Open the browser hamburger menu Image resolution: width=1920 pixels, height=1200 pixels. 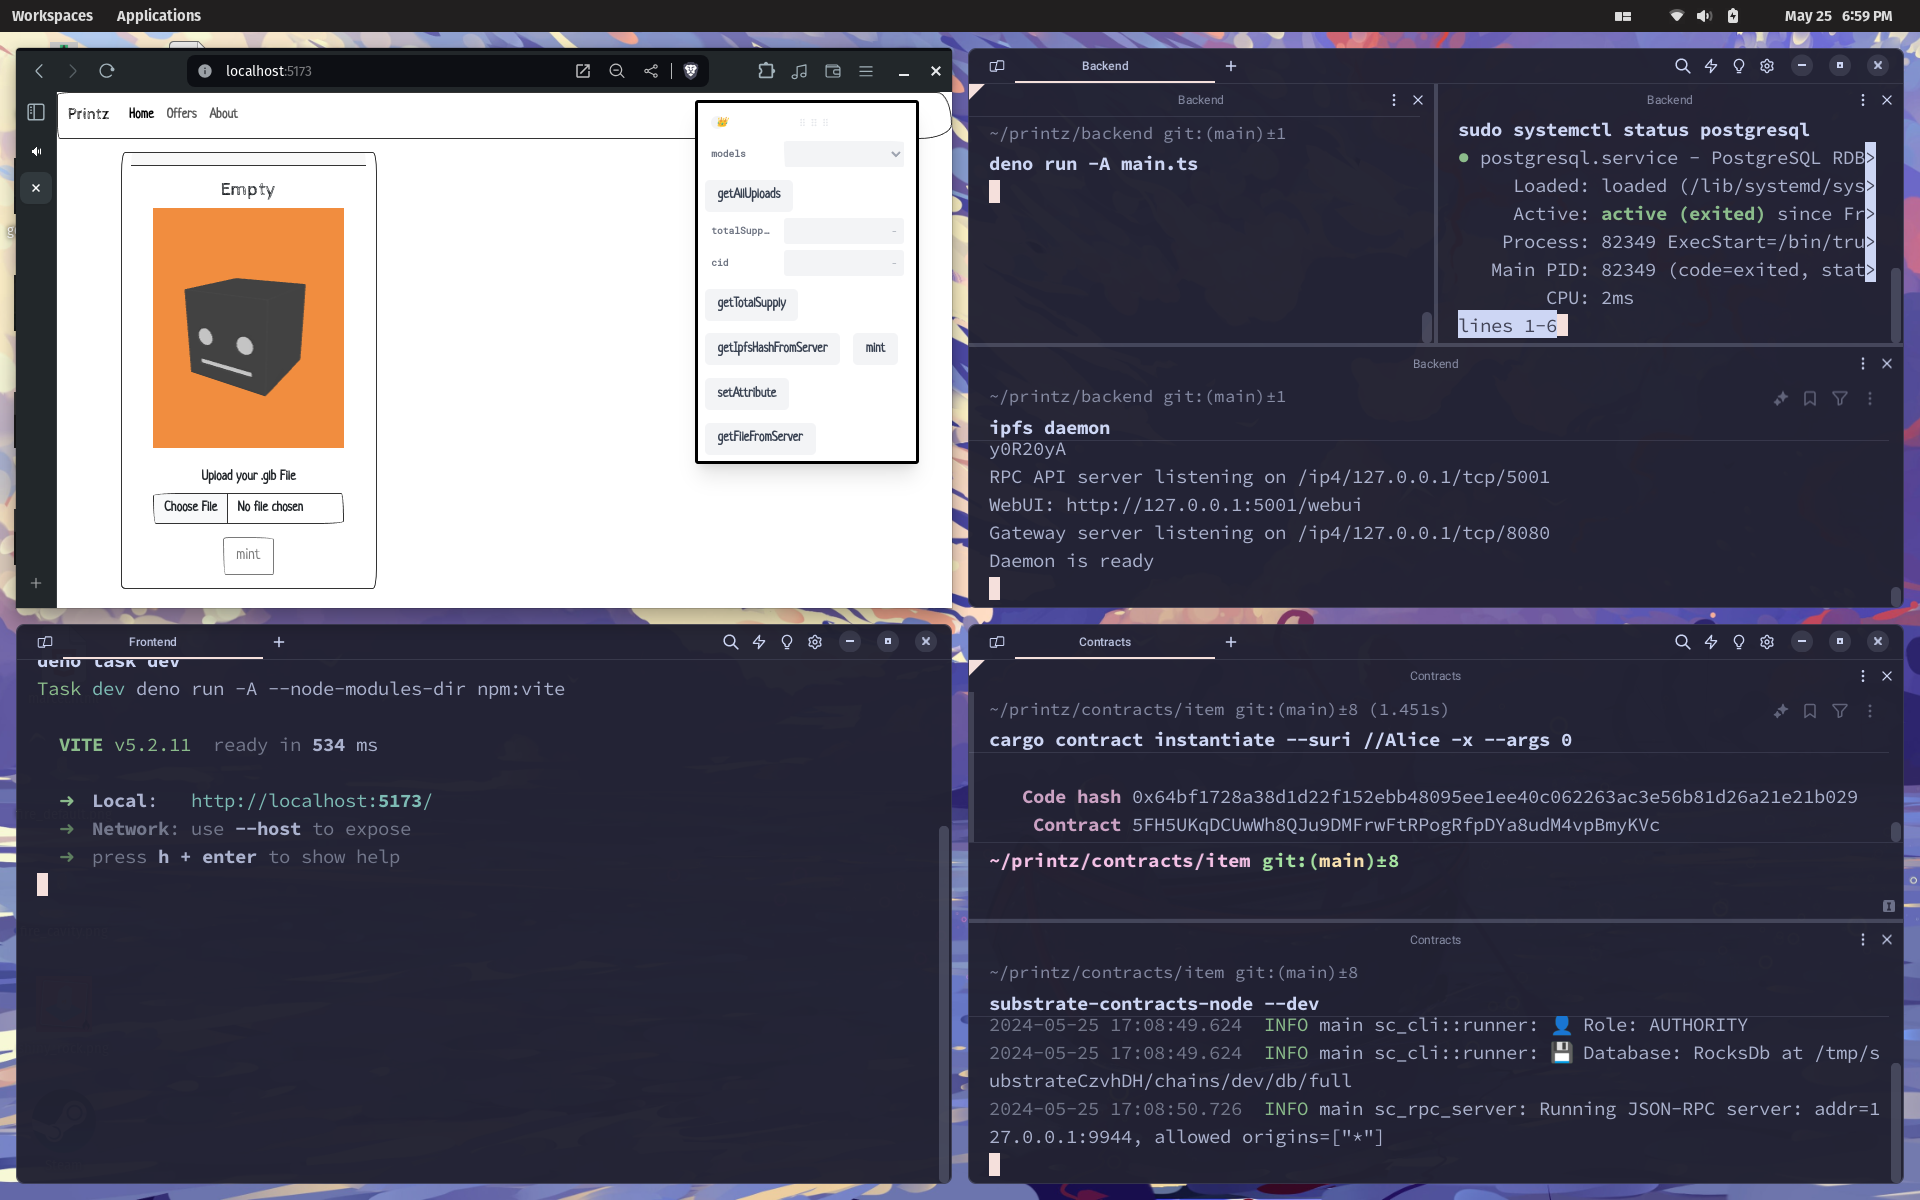[866, 71]
